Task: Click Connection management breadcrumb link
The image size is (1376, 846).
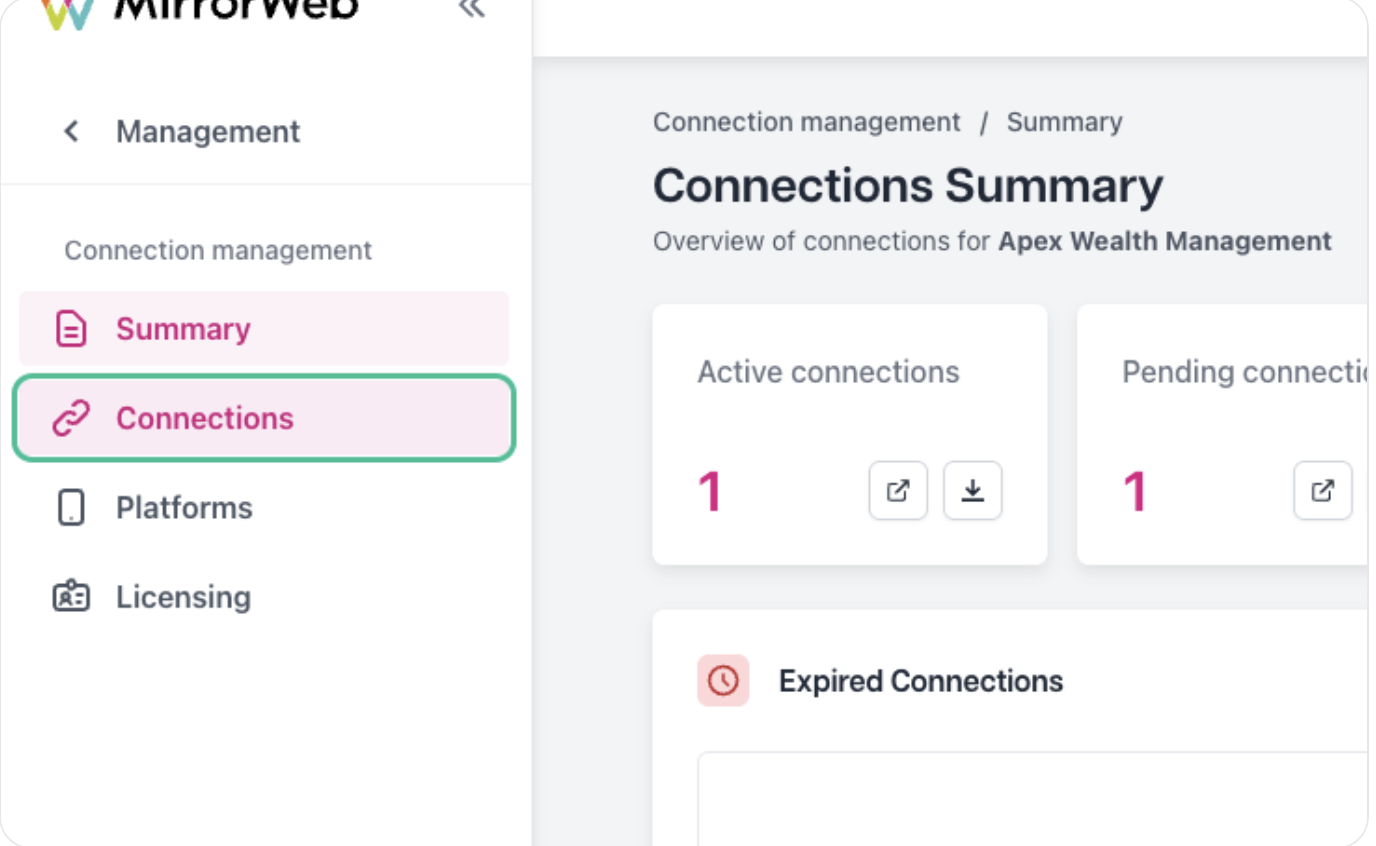Action: tap(806, 122)
